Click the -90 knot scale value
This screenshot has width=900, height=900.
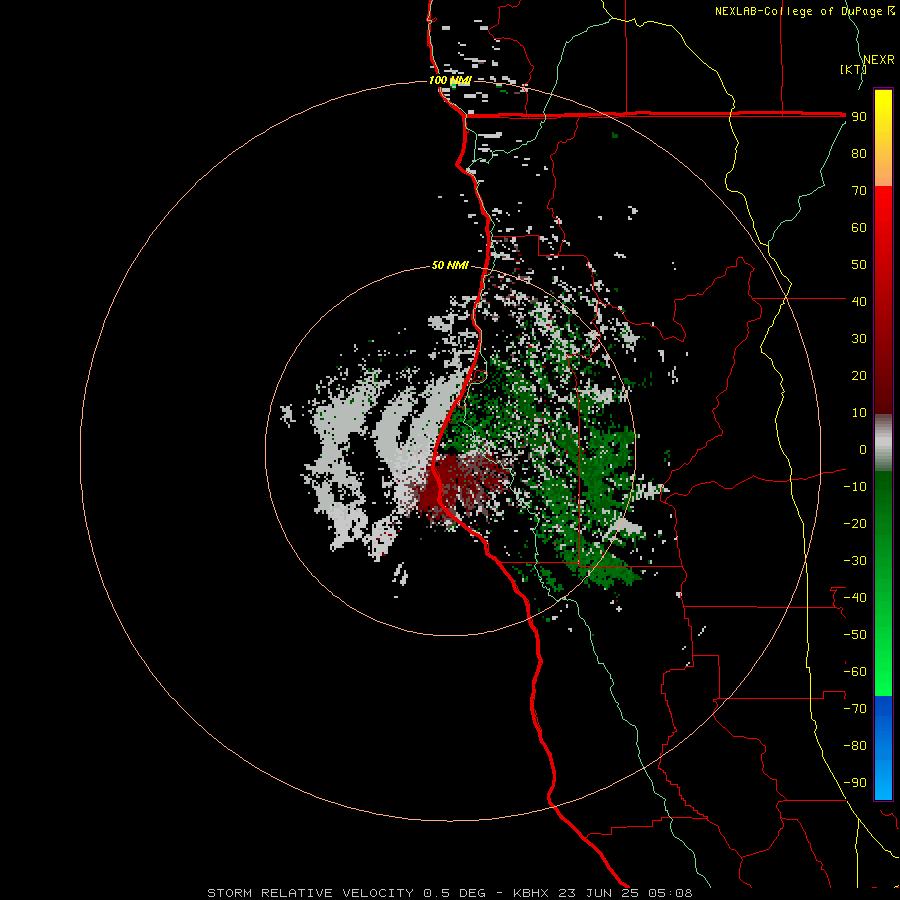click(x=855, y=783)
